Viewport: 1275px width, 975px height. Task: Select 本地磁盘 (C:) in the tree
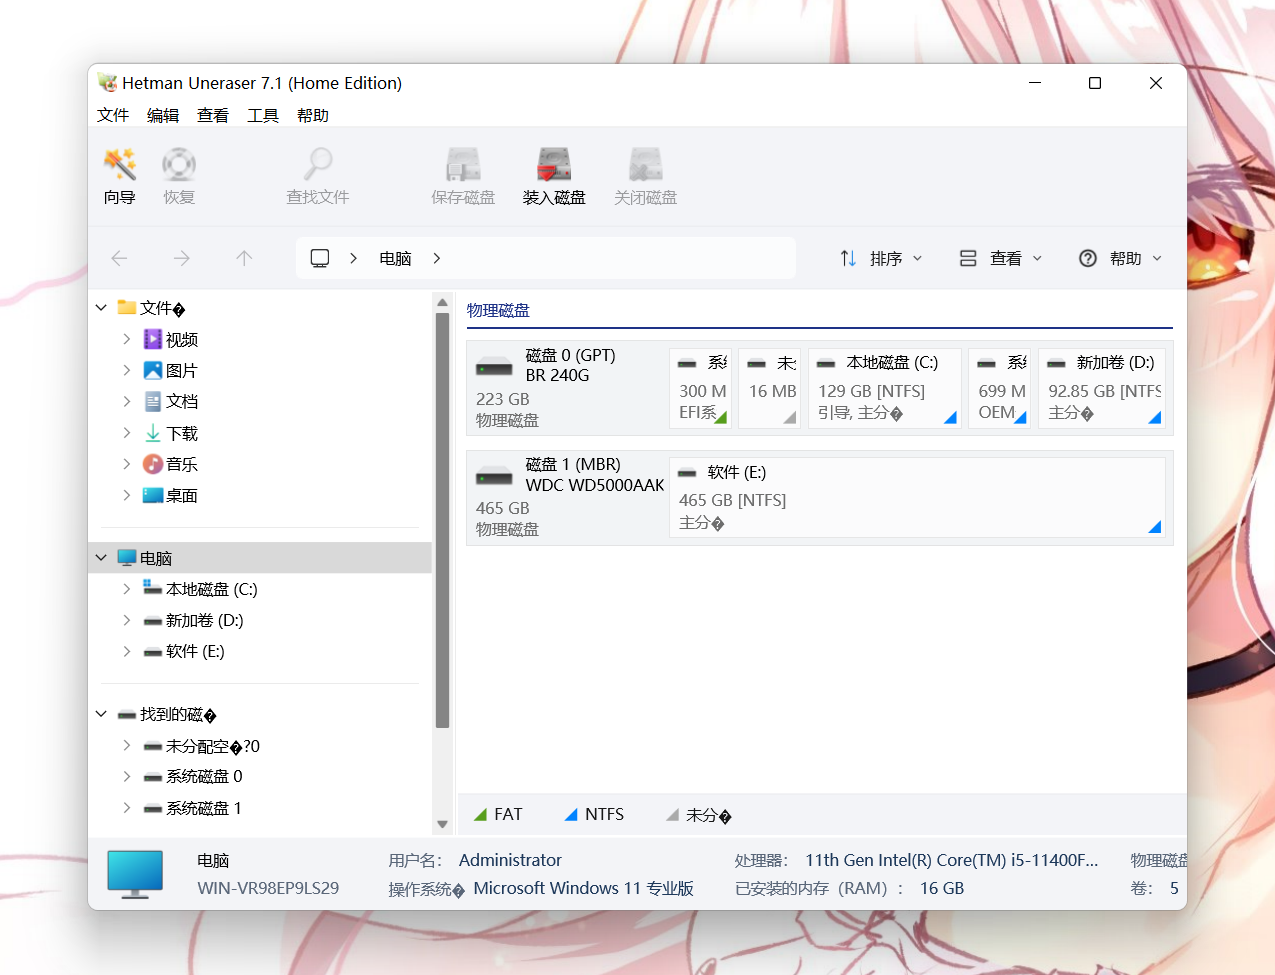coord(200,589)
